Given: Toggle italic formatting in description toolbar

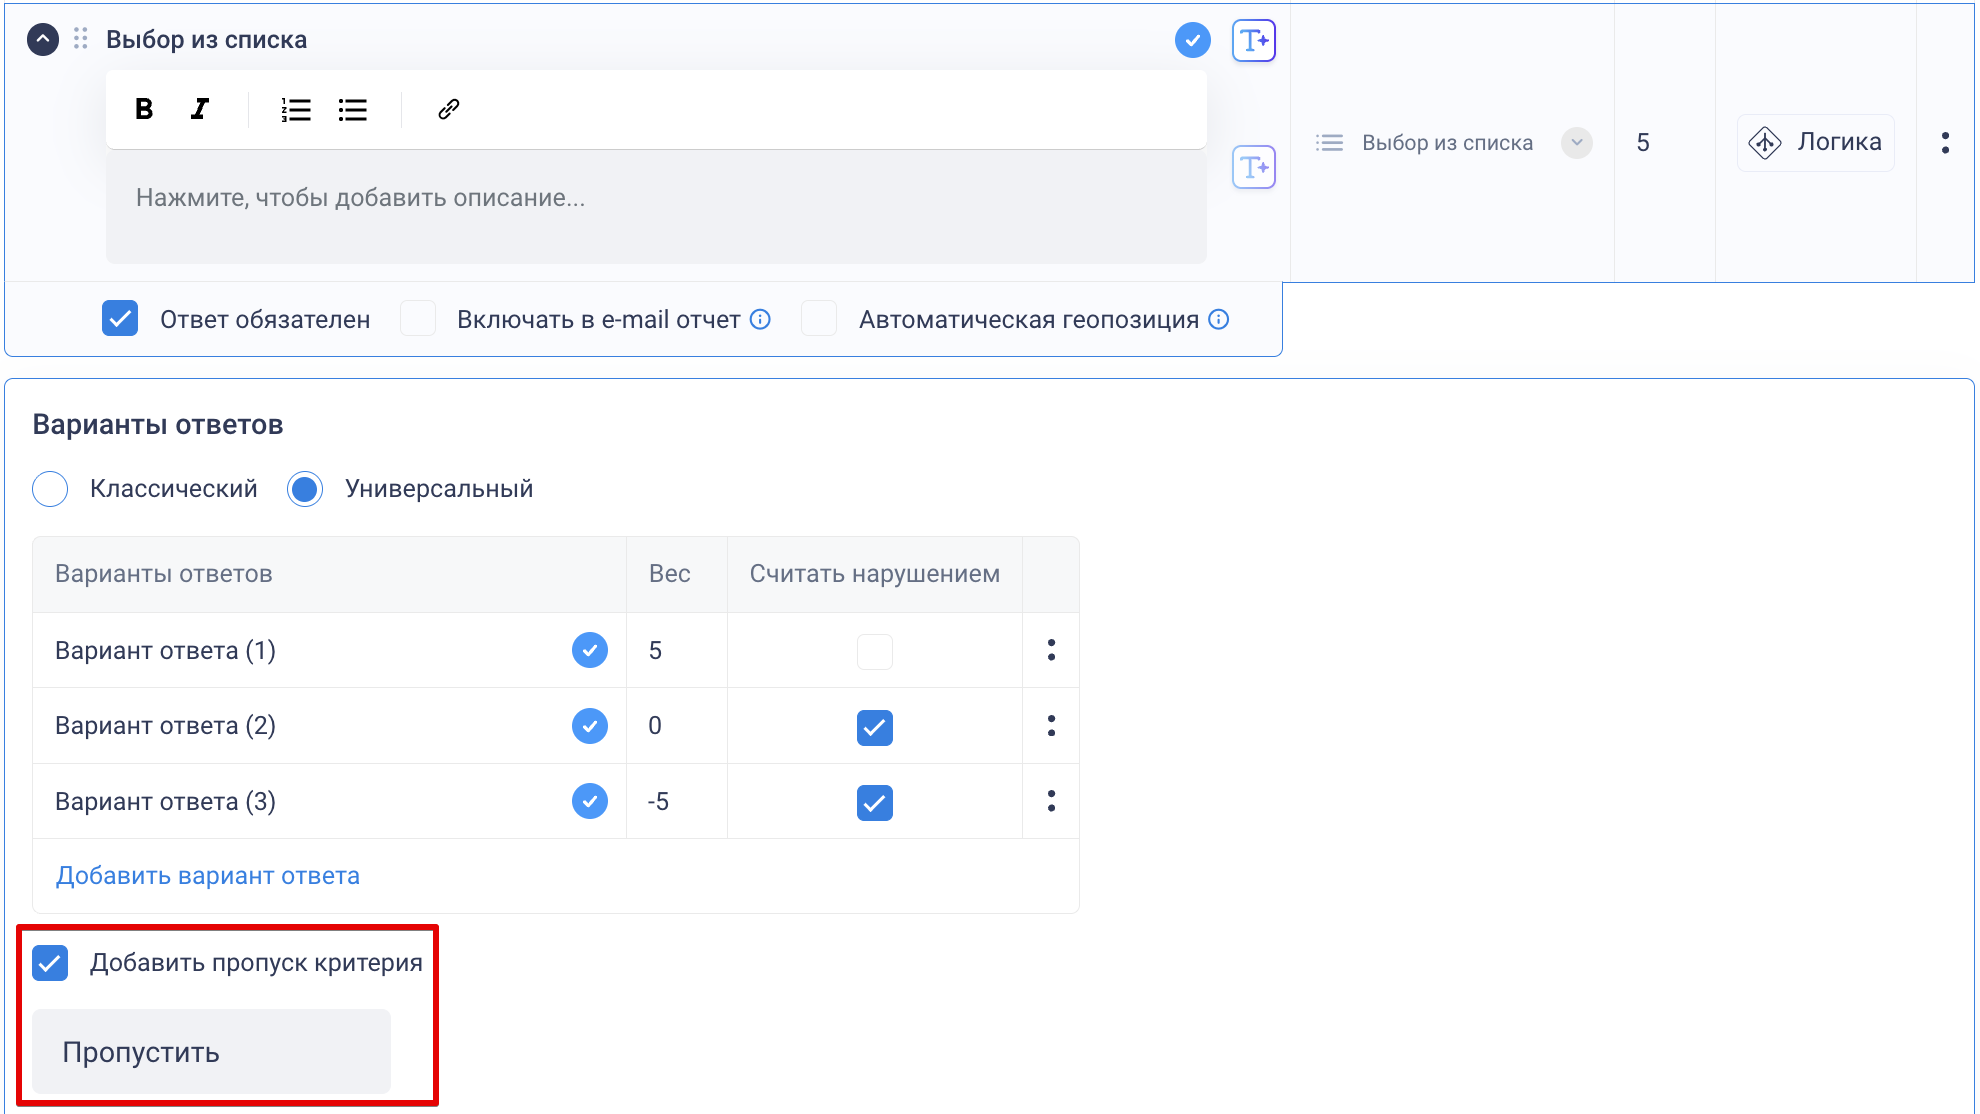Looking at the screenshot, I should pyautogui.click(x=200, y=109).
